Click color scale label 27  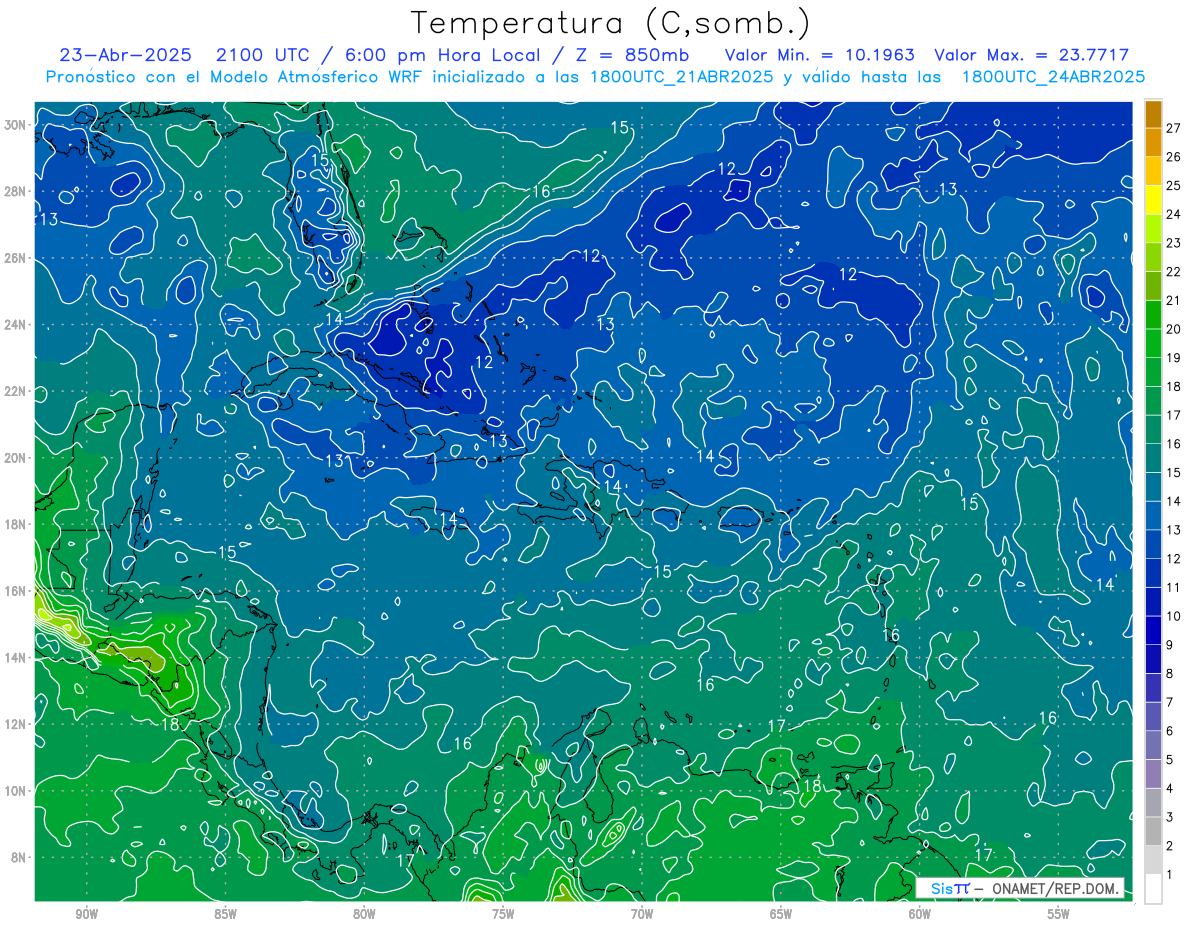point(1174,128)
